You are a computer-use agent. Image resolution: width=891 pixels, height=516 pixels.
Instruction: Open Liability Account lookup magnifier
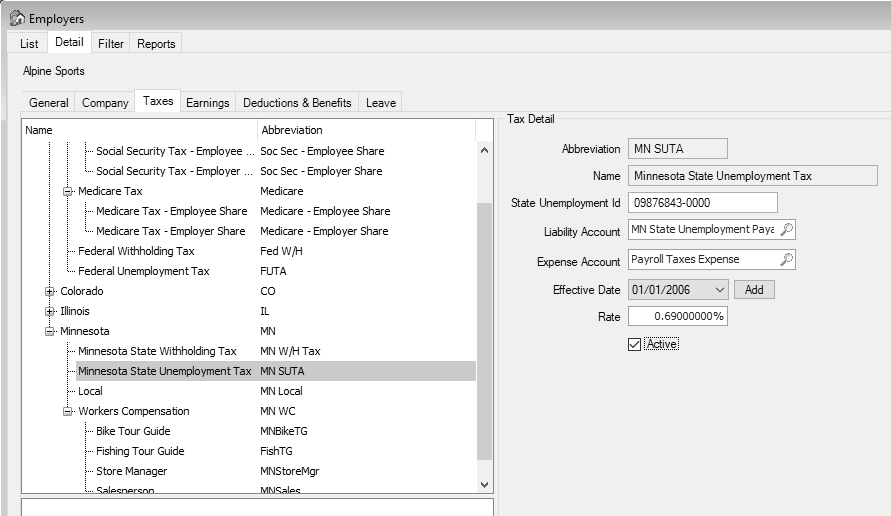point(786,230)
